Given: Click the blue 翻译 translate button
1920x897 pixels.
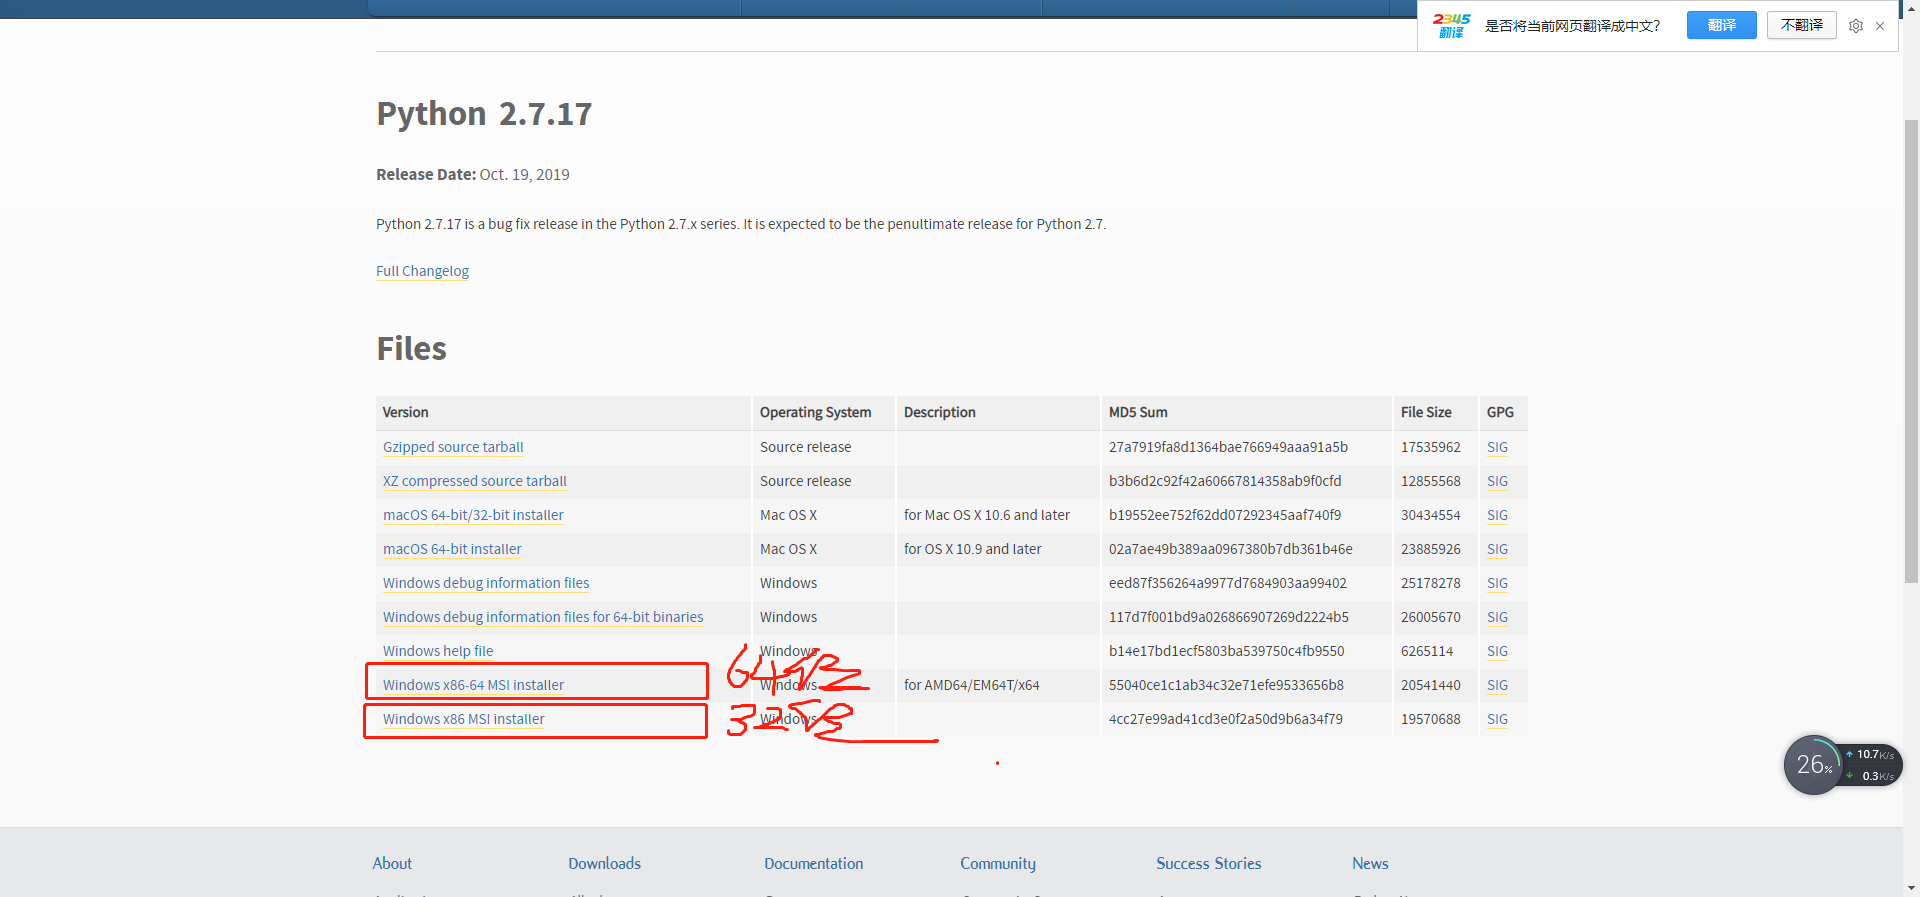Looking at the screenshot, I should [x=1721, y=25].
